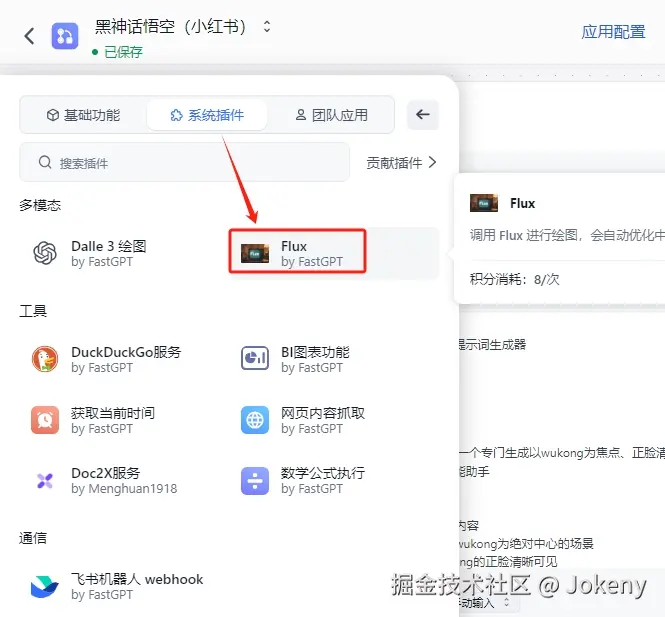Image resolution: width=665 pixels, height=617 pixels.
Task: Collapse the plugin panel with arrow button
Action: pyautogui.click(x=423, y=114)
